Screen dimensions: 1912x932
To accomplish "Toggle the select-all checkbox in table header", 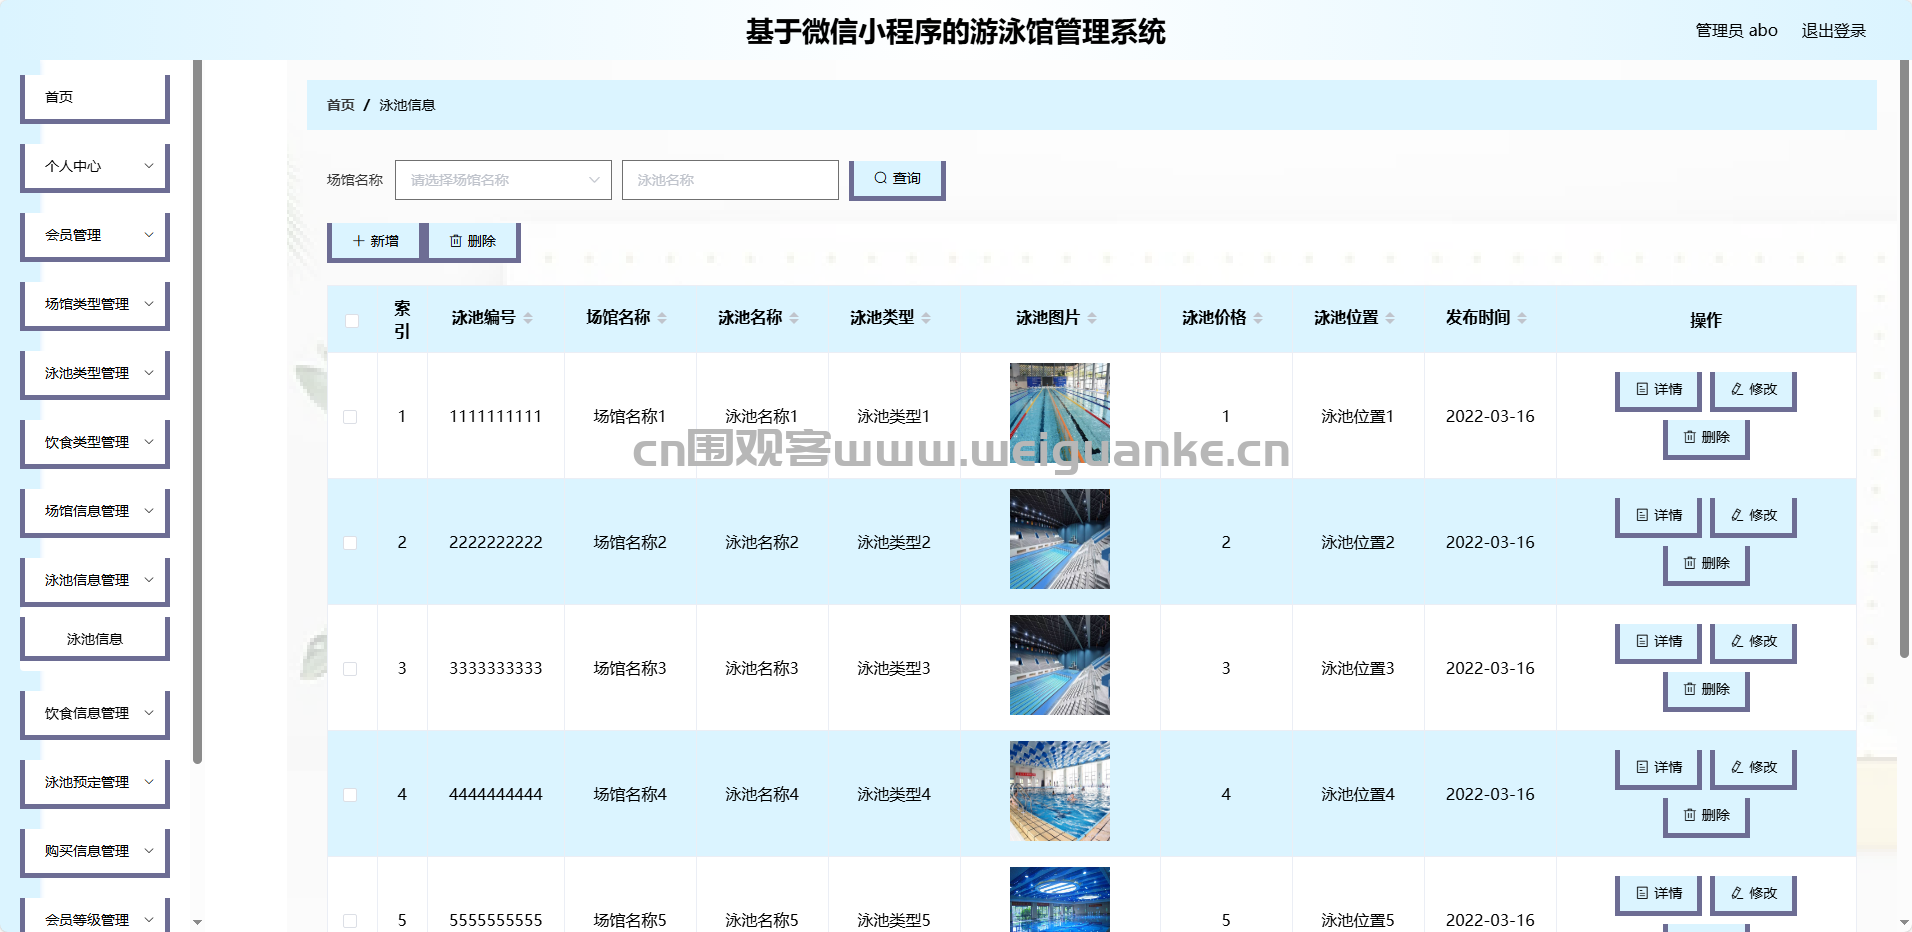I will coord(351,321).
